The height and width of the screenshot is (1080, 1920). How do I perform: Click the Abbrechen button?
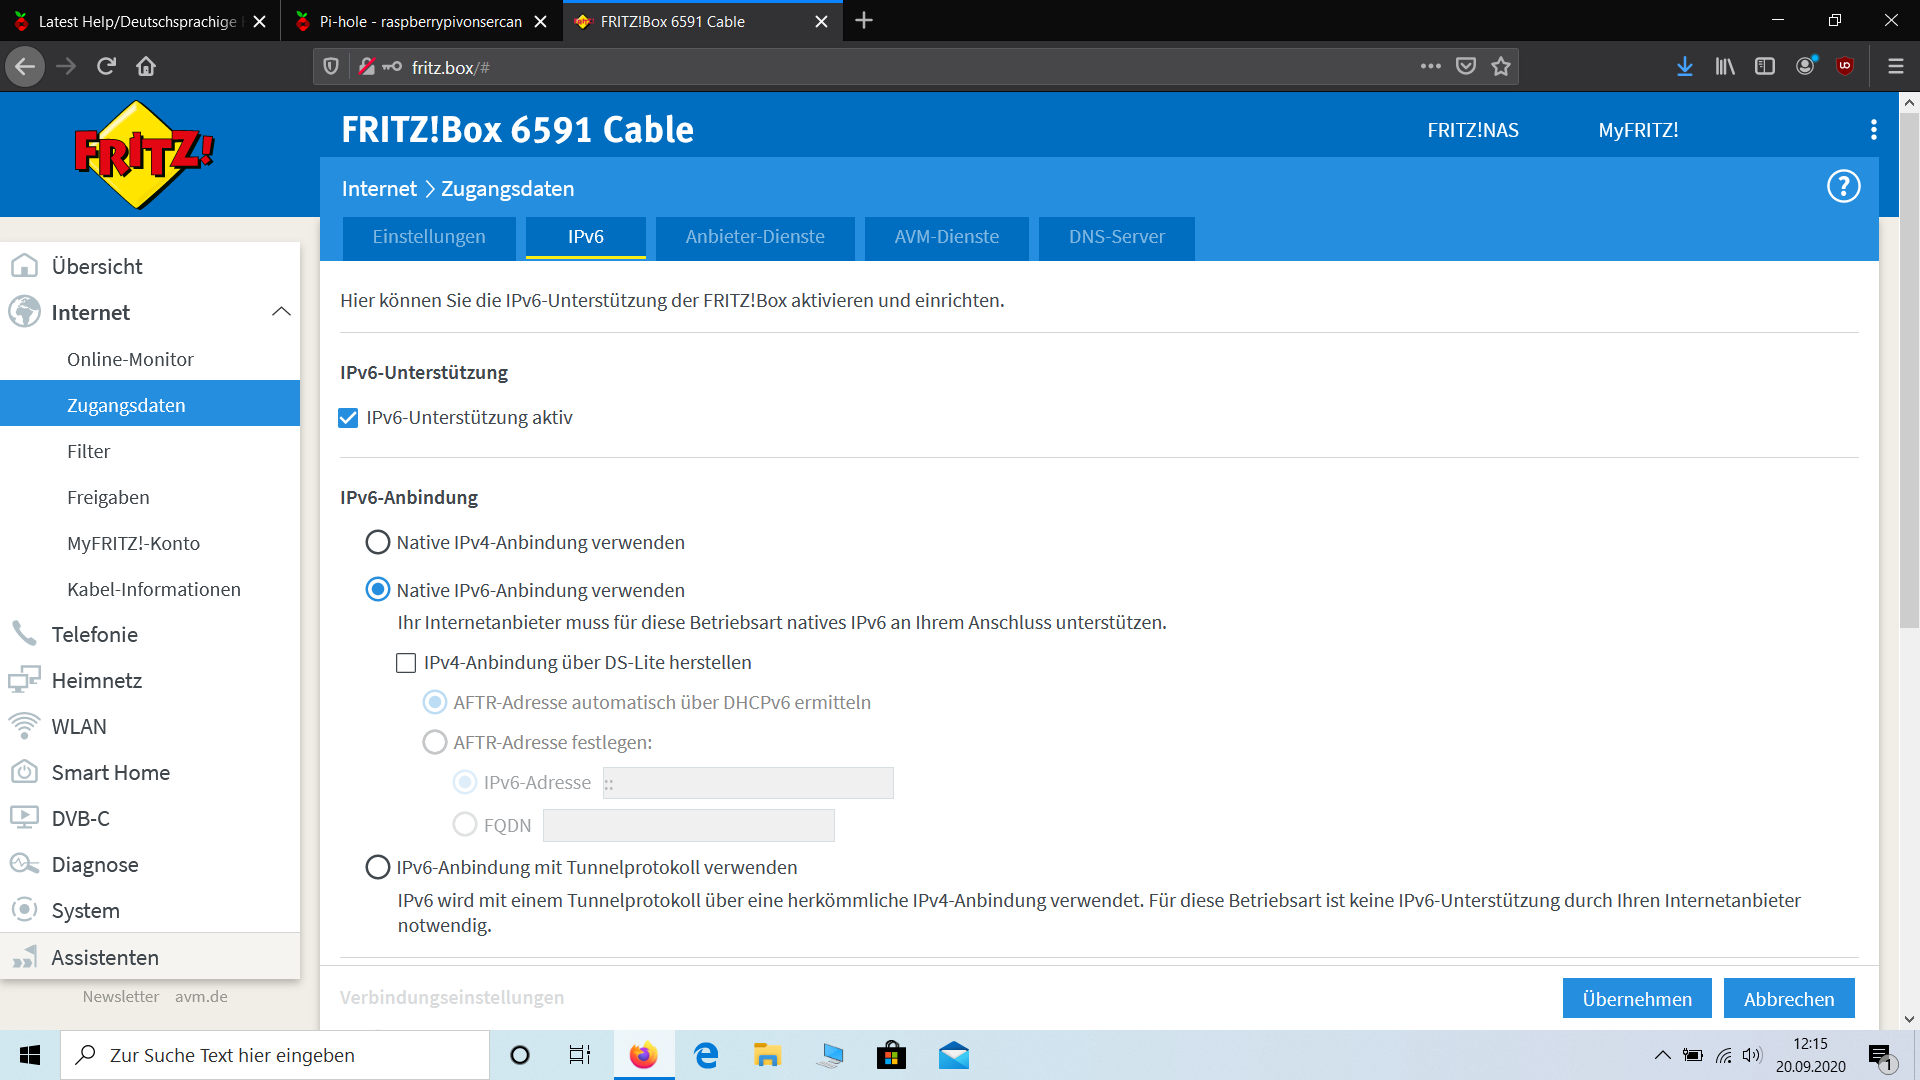[1789, 998]
